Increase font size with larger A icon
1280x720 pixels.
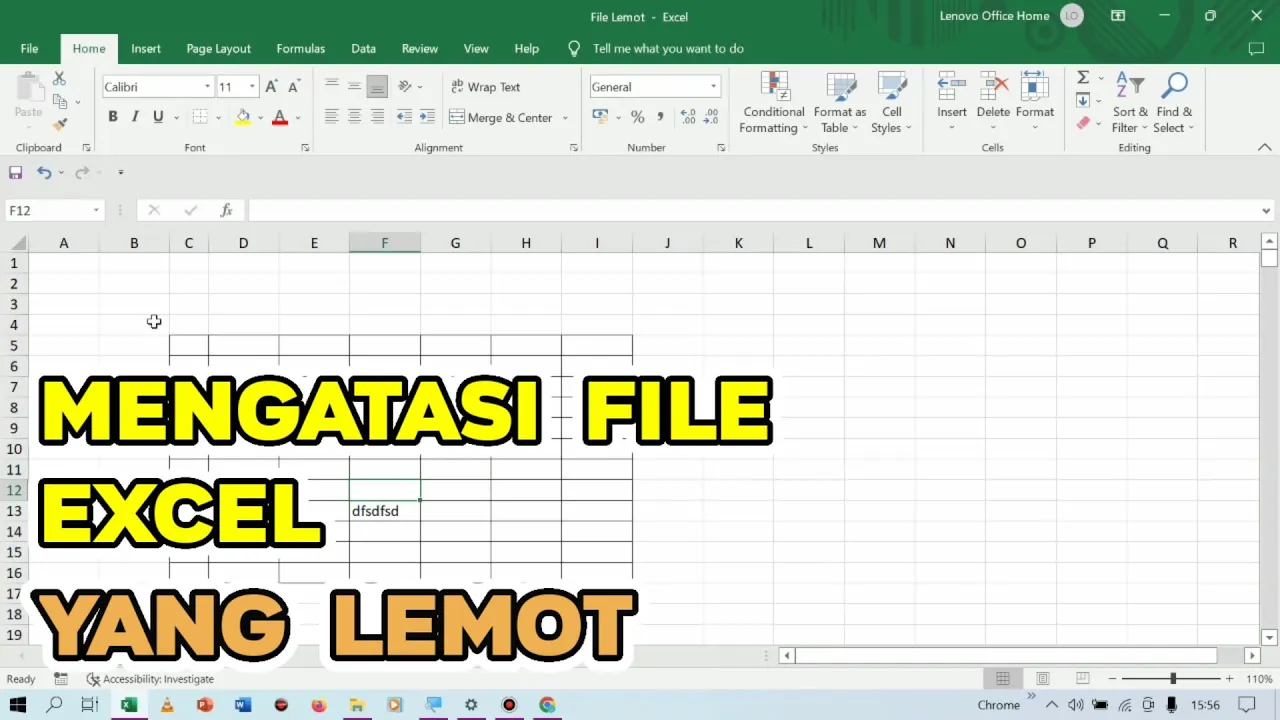coord(271,87)
